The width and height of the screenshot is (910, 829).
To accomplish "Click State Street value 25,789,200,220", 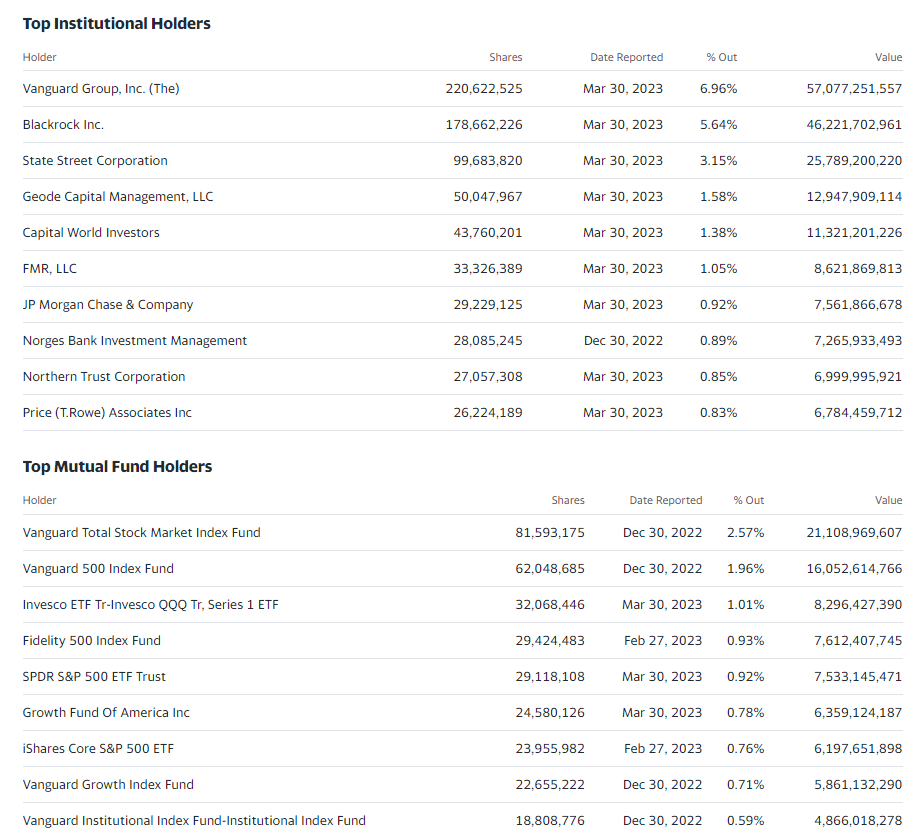I will pos(854,161).
